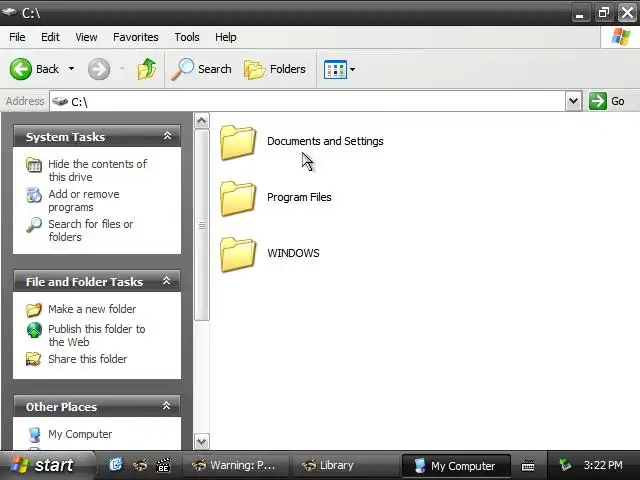Click the sidebar scrollbar thumb

[x=202, y=225]
